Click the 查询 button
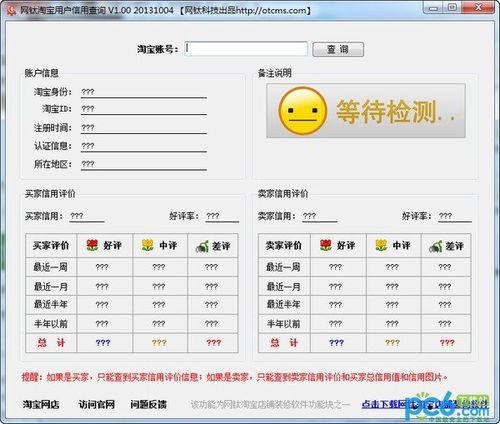Image resolution: width=500 pixels, height=424 pixels. point(338,49)
